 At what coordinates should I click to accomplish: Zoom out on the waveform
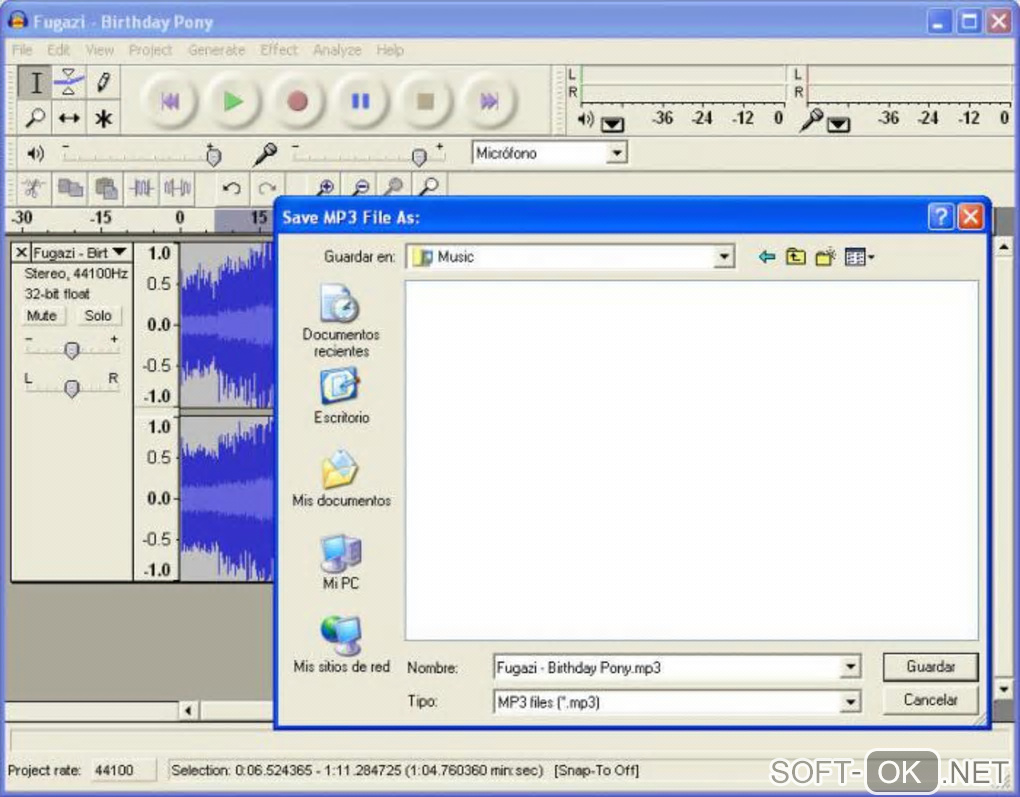360,187
